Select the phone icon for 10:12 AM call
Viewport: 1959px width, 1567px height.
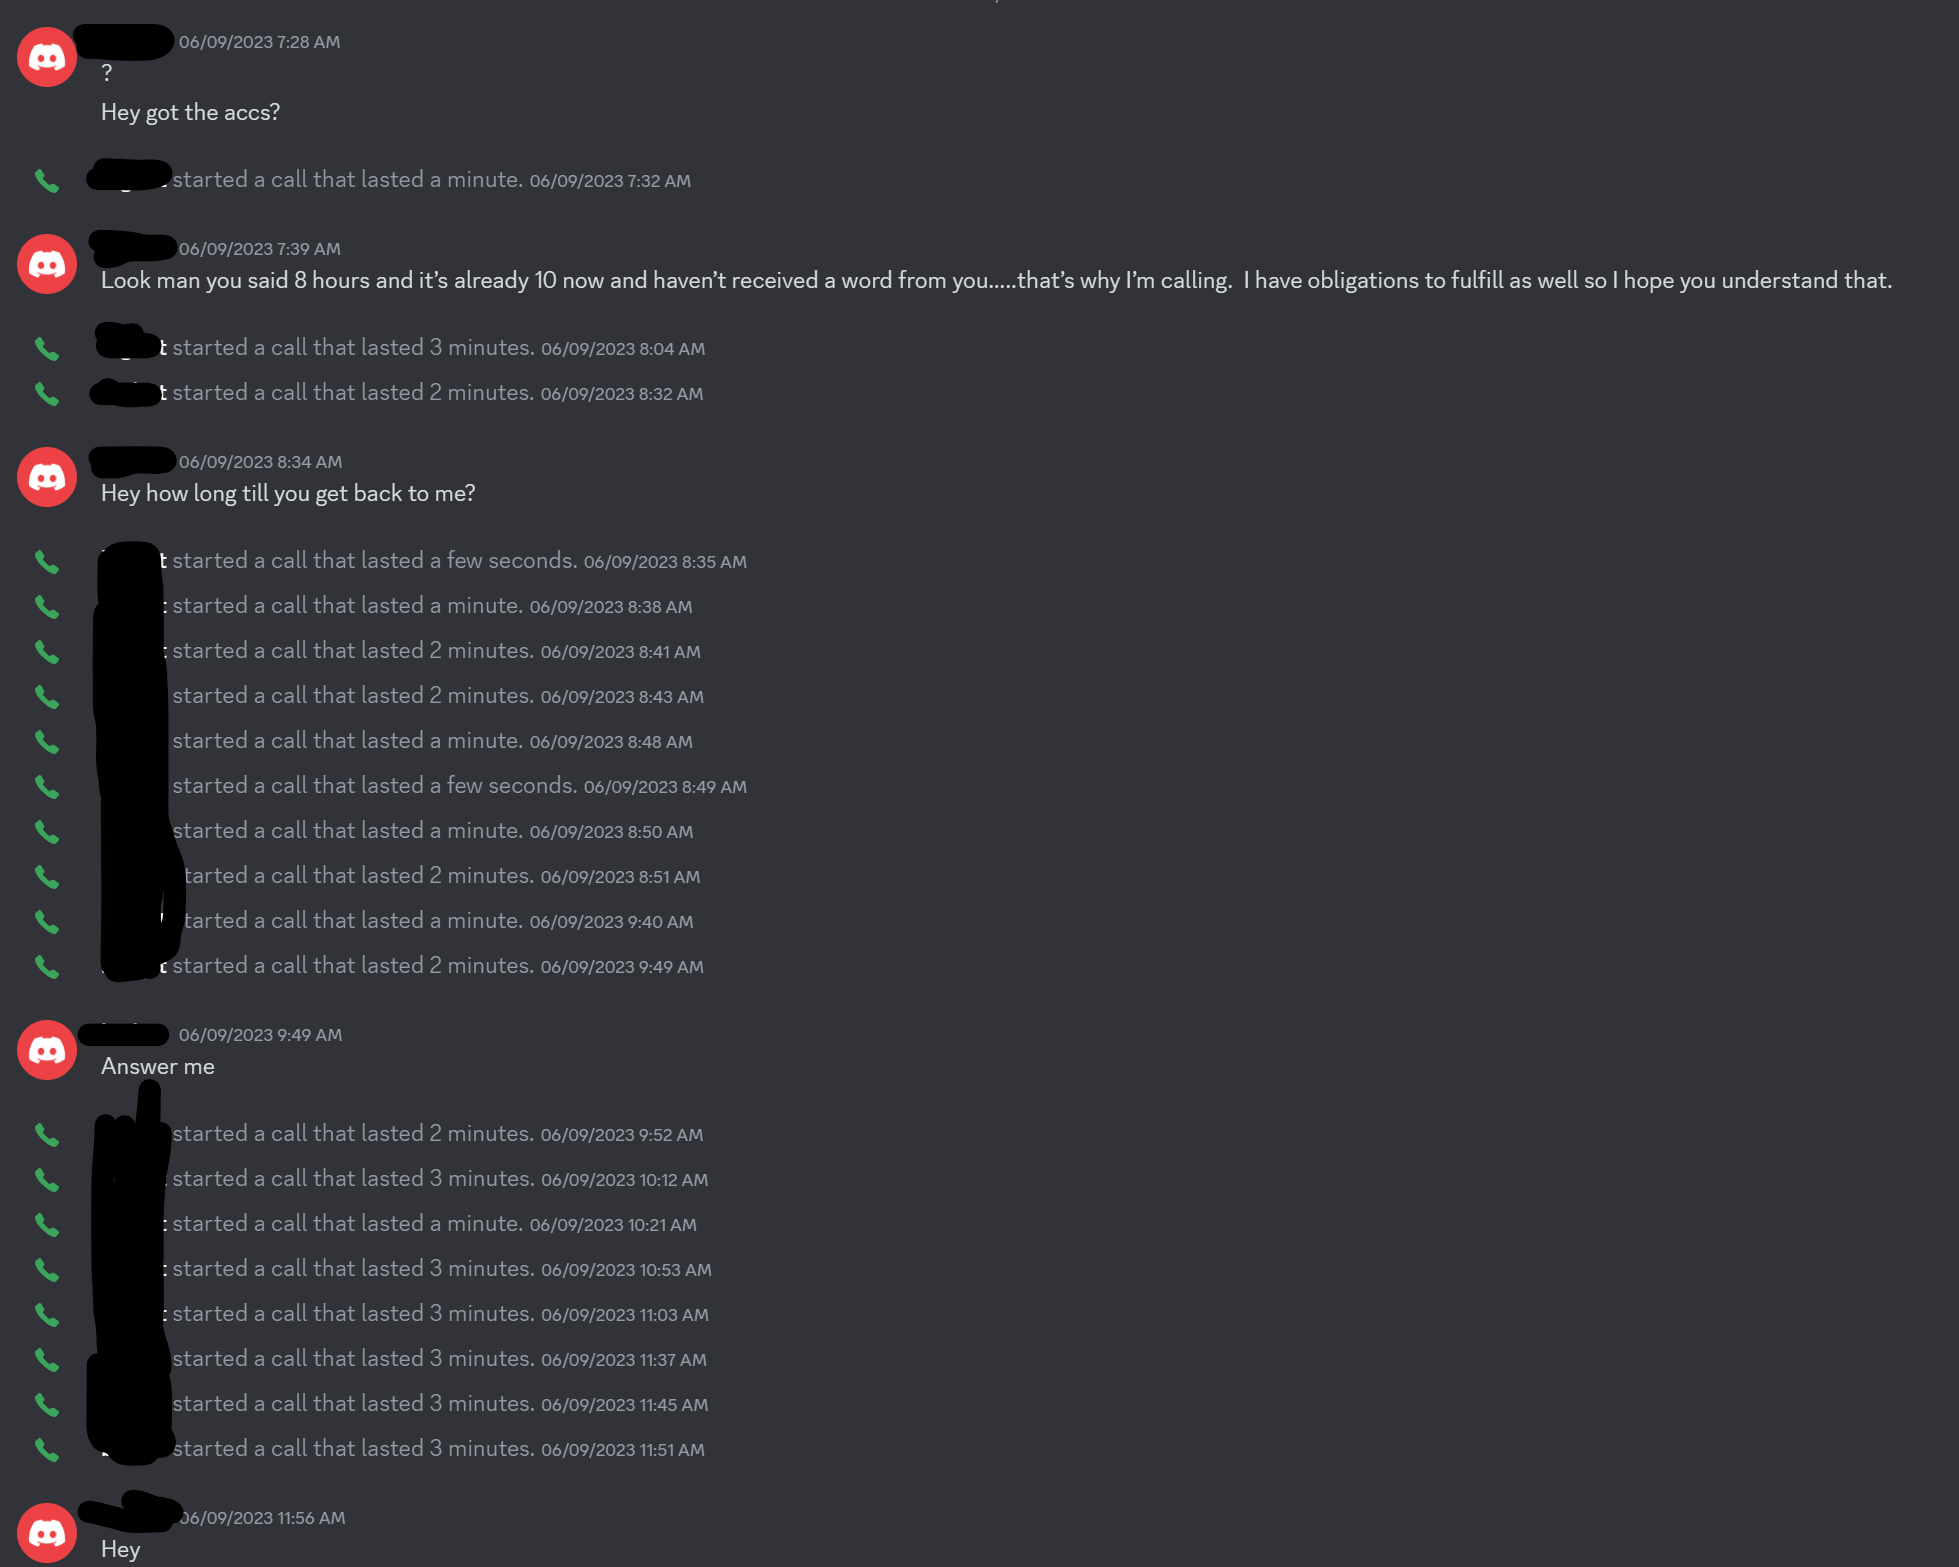click(47, 1180)
